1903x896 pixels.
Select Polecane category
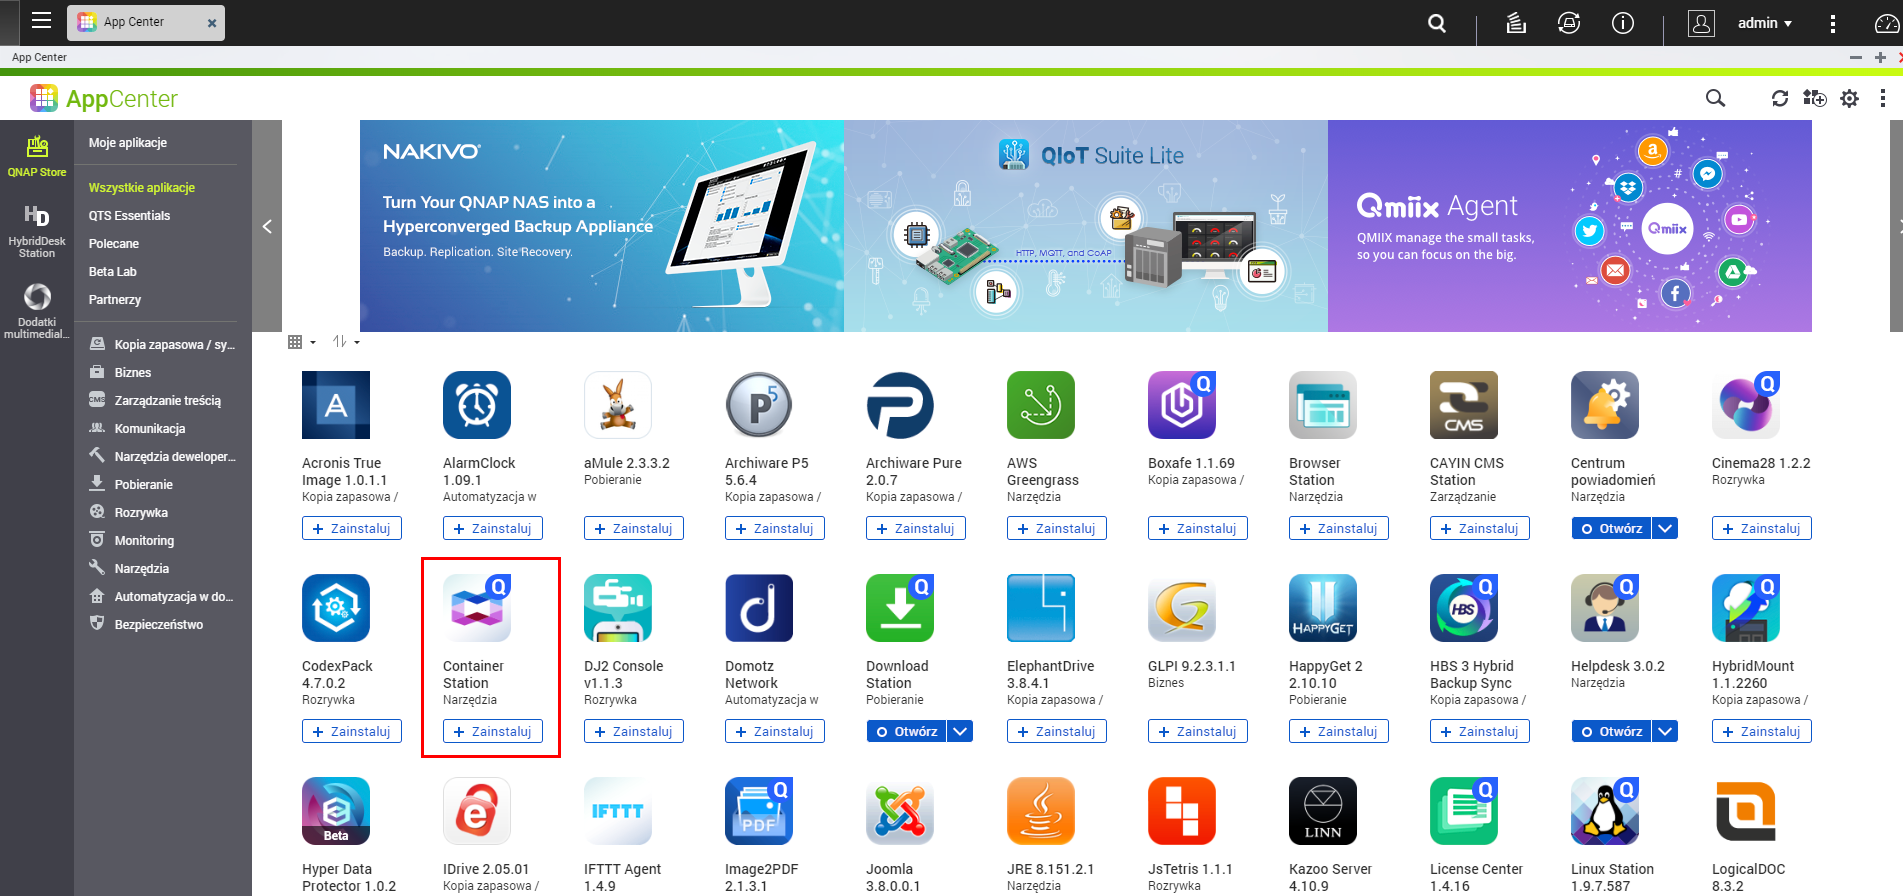tap(114, 244)
